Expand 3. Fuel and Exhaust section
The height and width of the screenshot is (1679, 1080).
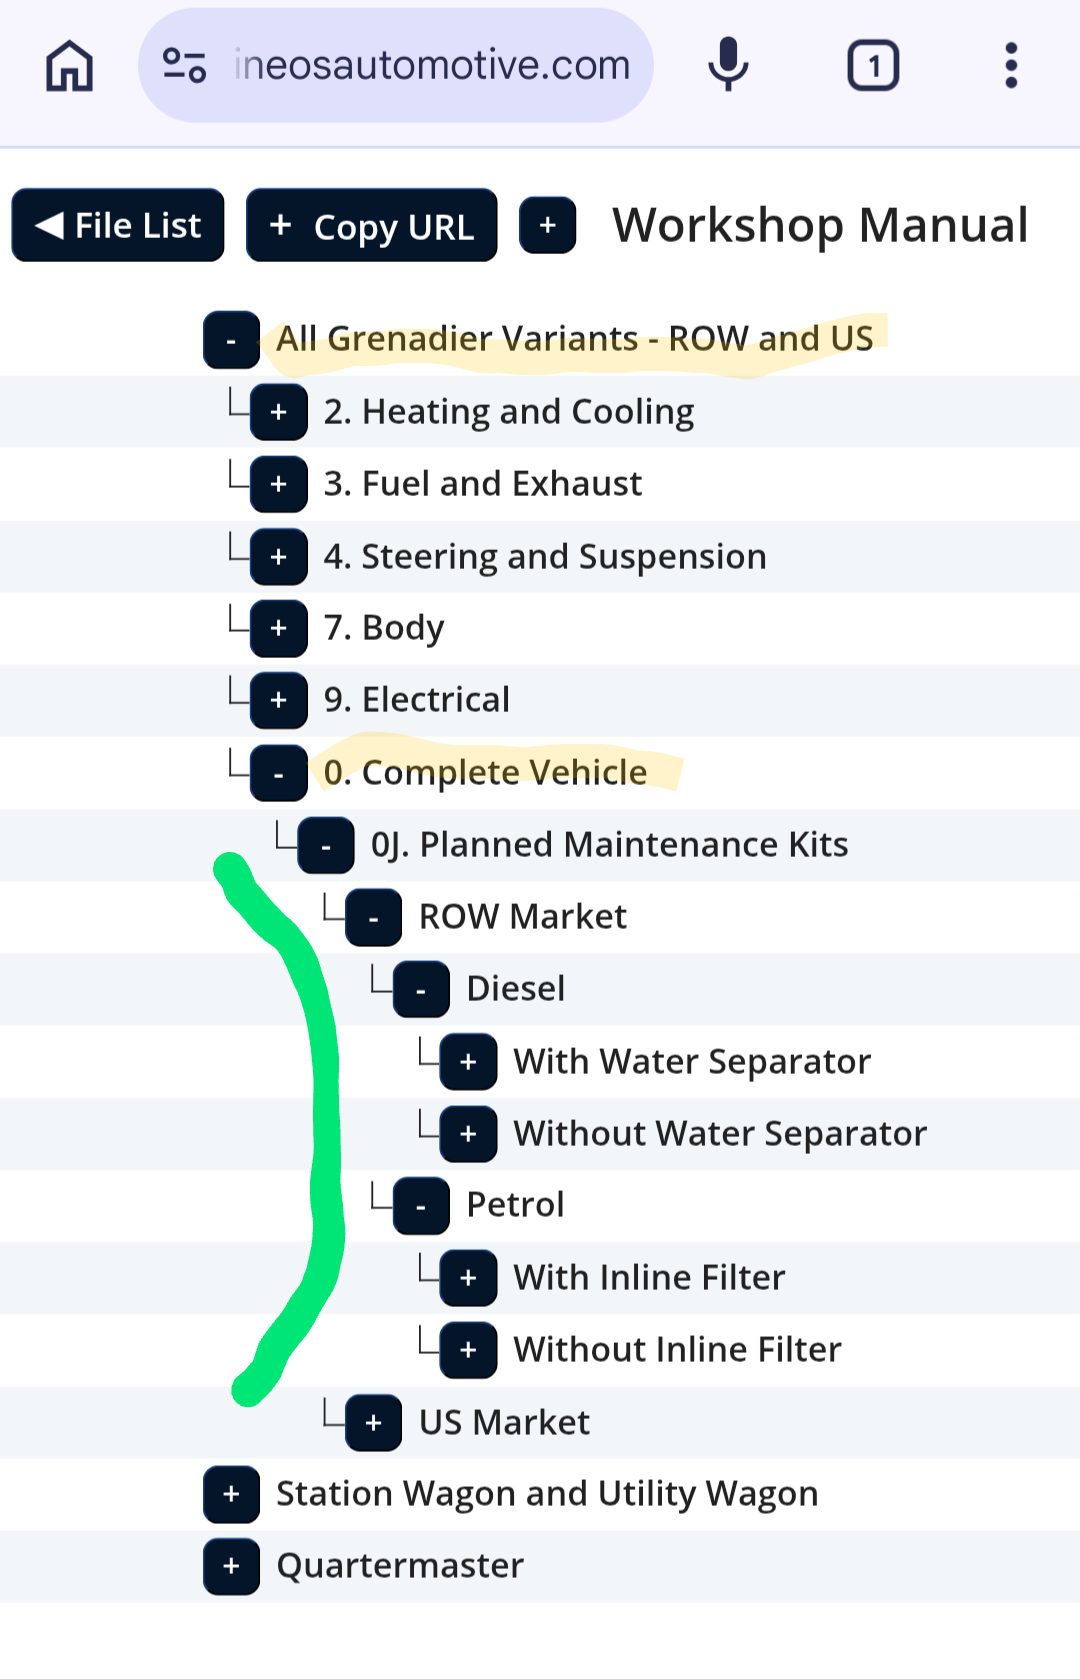coord(278,484)
